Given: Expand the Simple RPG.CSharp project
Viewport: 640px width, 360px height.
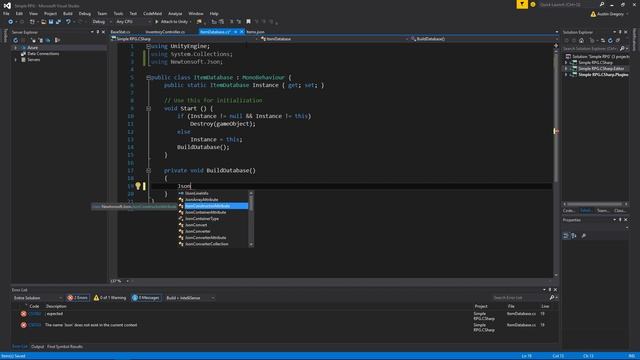Looking at the screenshot, I should [566, 62].
